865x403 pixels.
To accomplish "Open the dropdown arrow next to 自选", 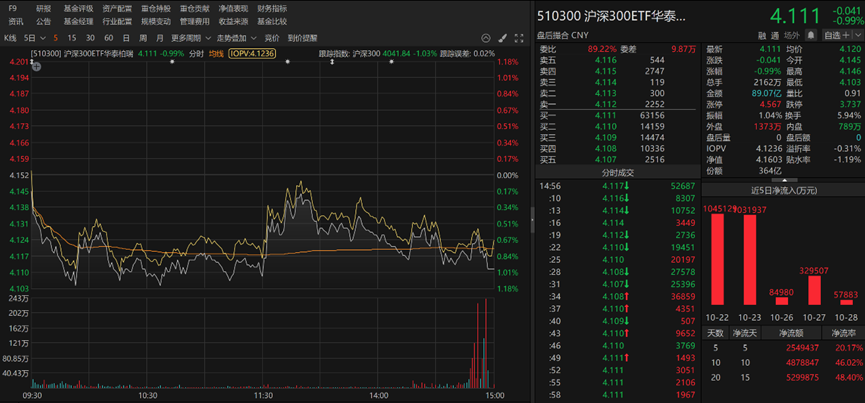I will point(856,35).
